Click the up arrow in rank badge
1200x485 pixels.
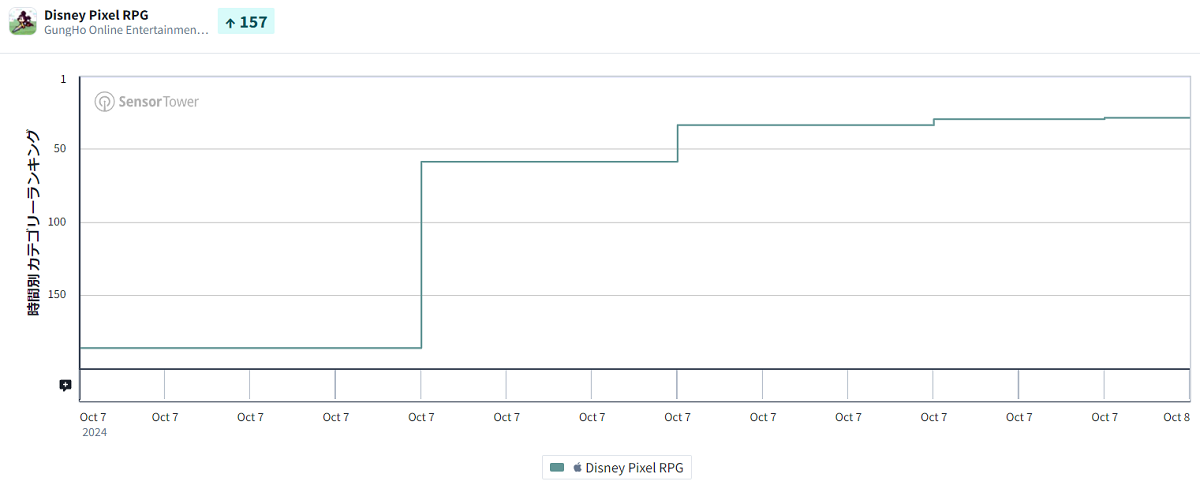(230, 22)
